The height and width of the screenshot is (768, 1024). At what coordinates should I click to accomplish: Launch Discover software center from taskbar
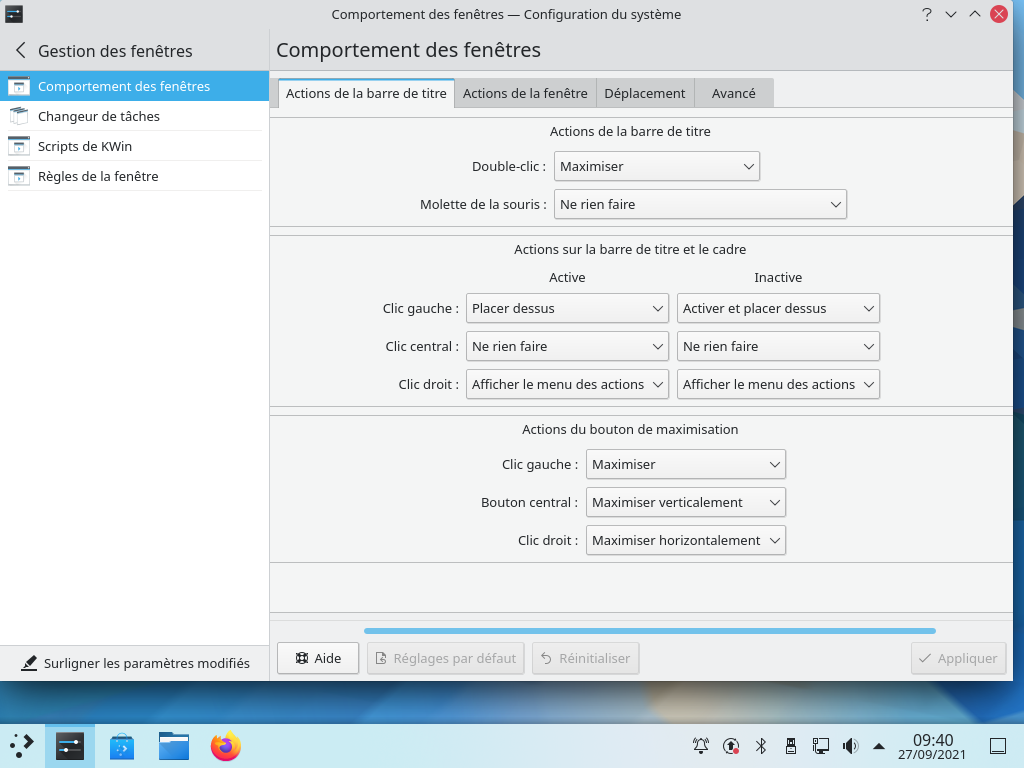coord(122,746)
